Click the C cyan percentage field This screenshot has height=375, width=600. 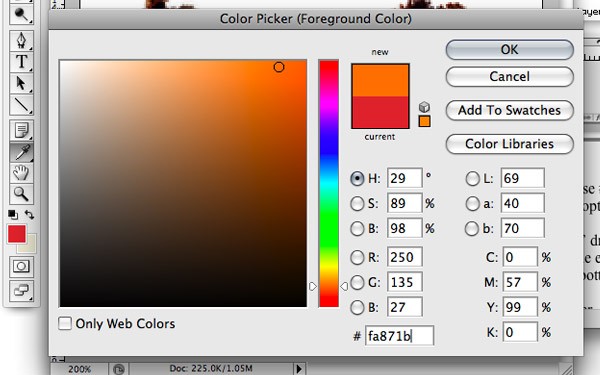point(520,257)
